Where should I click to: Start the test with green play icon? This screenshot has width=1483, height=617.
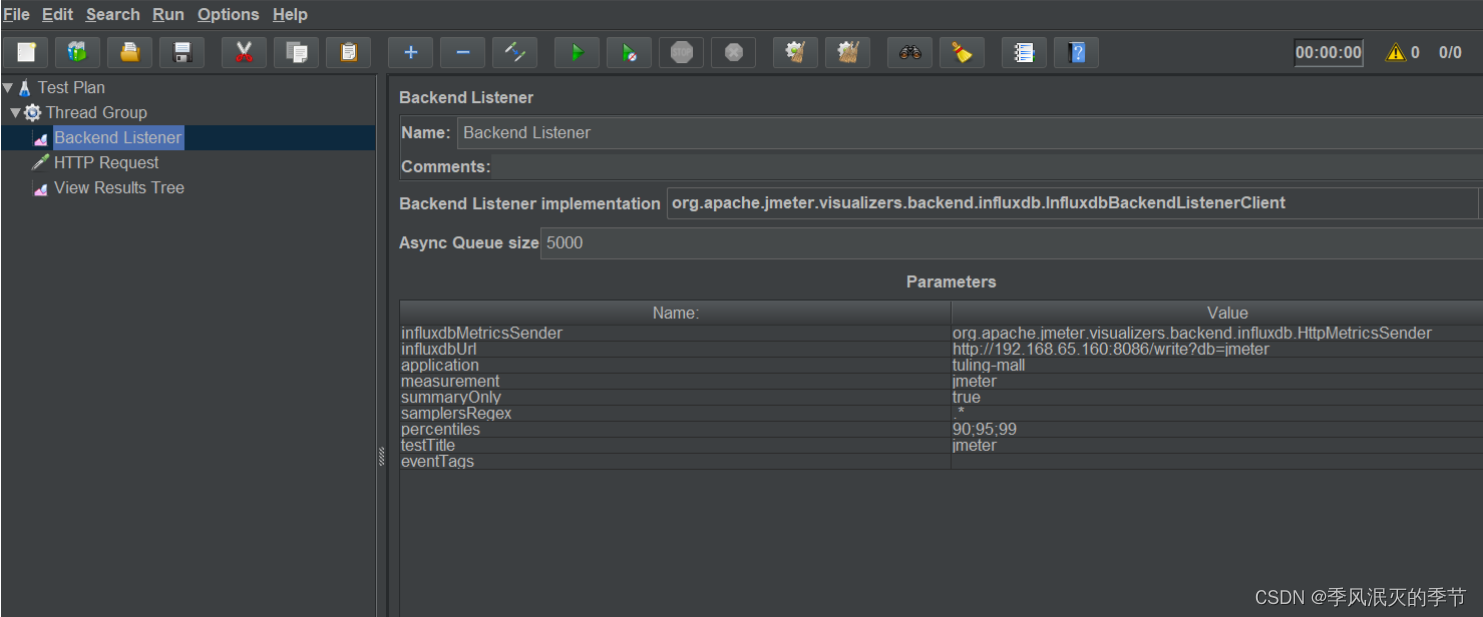(577, 52)
